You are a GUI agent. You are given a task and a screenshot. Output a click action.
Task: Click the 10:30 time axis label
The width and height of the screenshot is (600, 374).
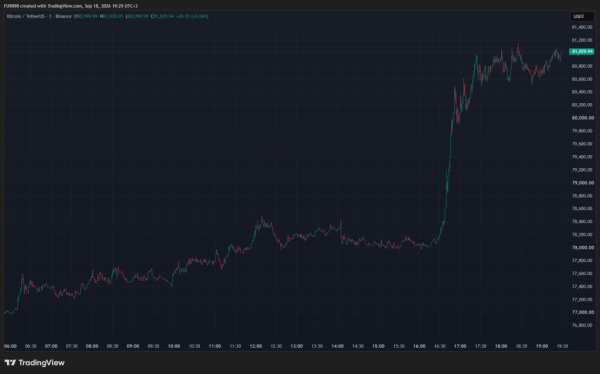click(194, 346)
